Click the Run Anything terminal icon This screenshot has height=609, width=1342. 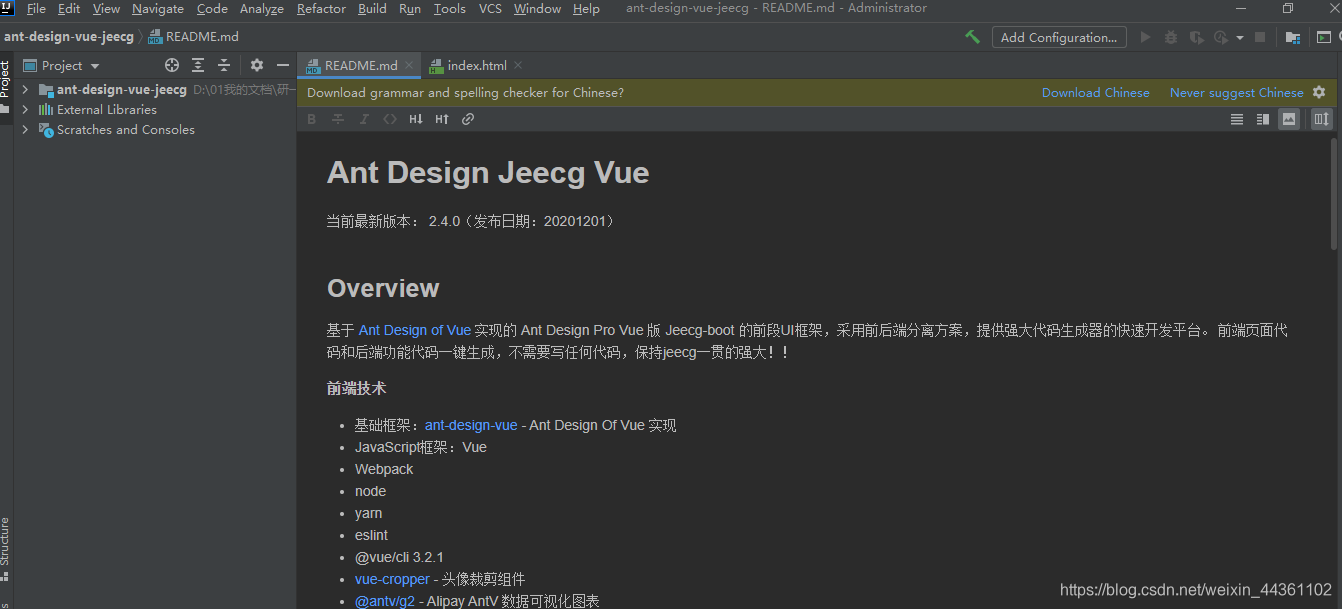tap(1324, 37)
